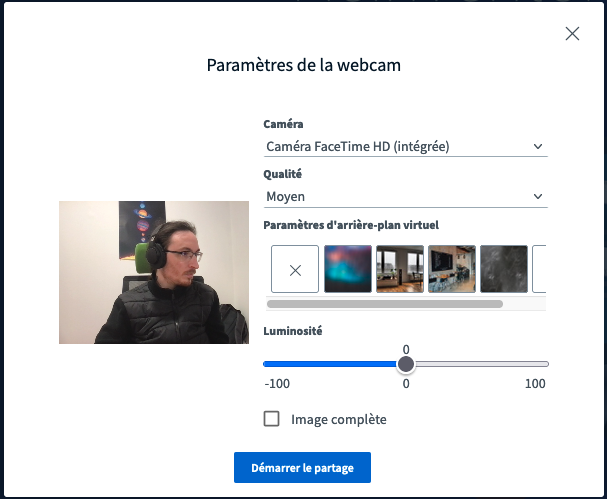Click the Luminosité slider handle

tap(406, 364)
